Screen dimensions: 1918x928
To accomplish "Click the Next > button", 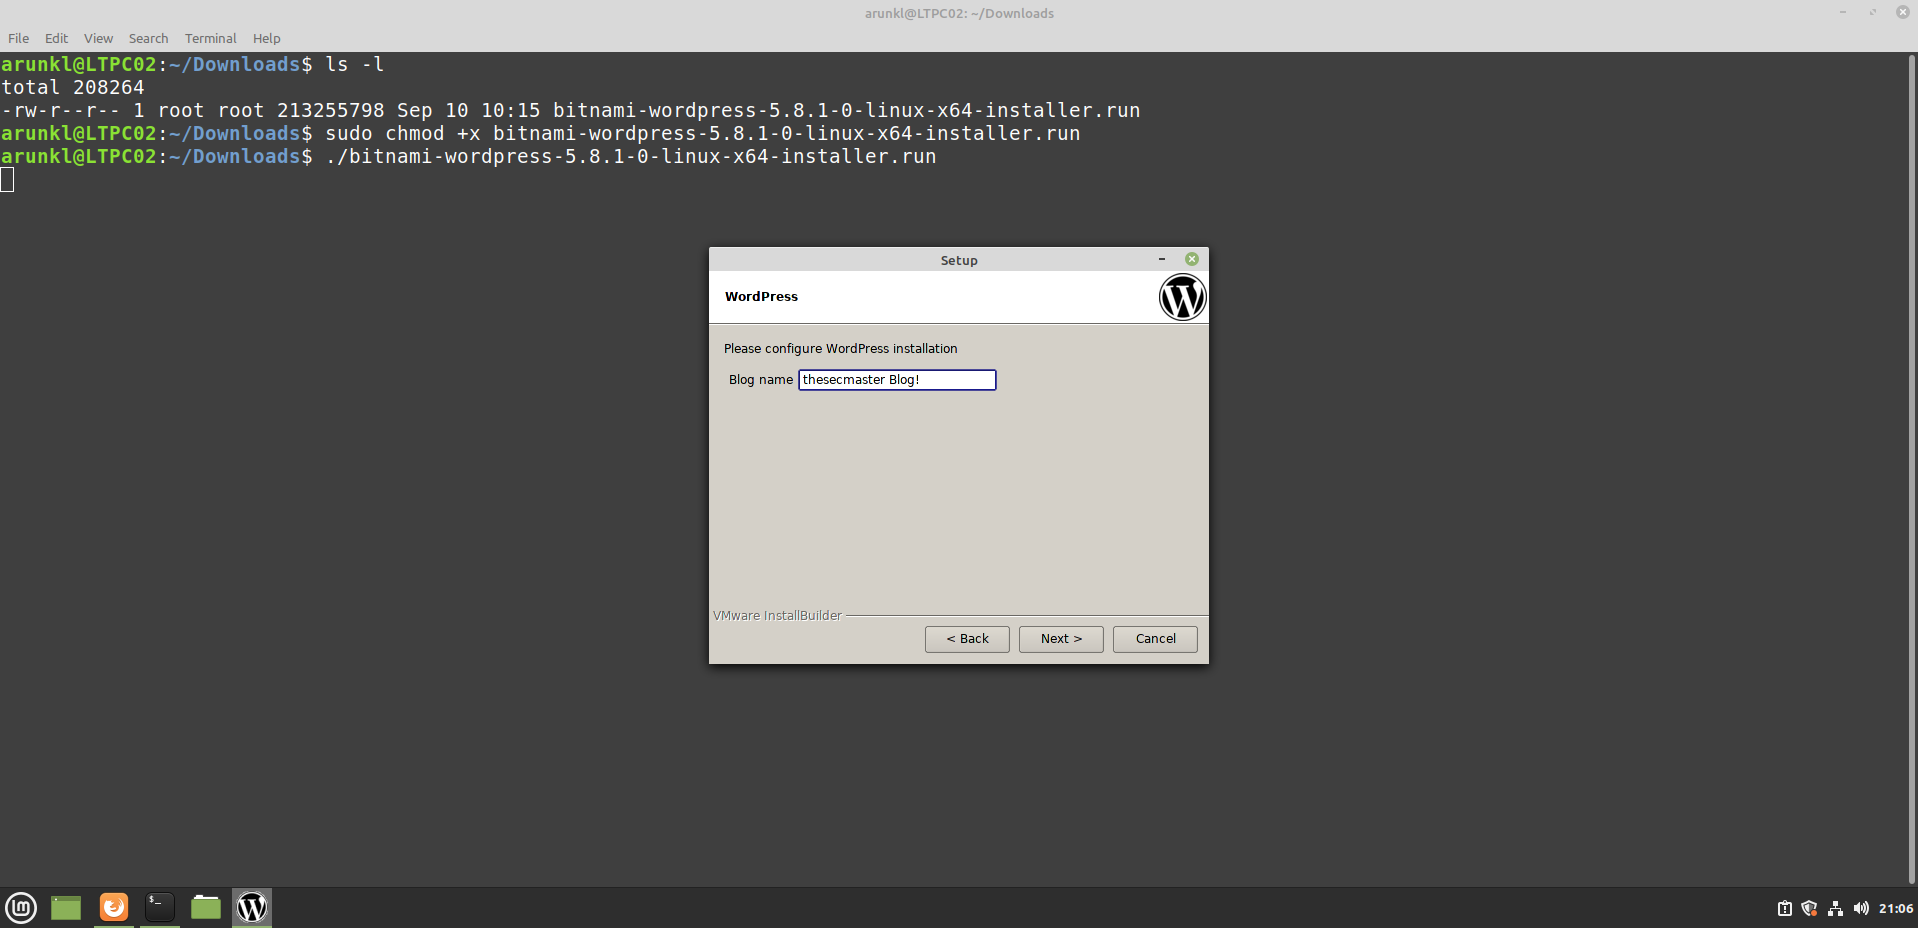I will (x=1061, y=639).
